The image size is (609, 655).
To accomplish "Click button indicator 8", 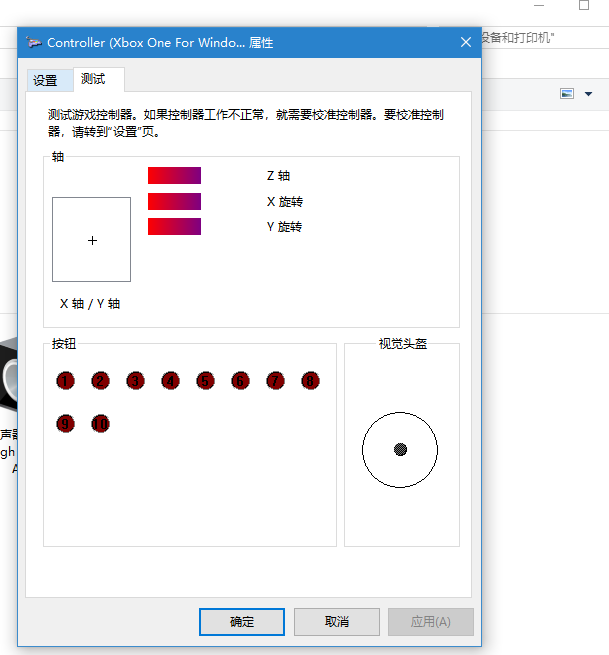I will [310, 381].
